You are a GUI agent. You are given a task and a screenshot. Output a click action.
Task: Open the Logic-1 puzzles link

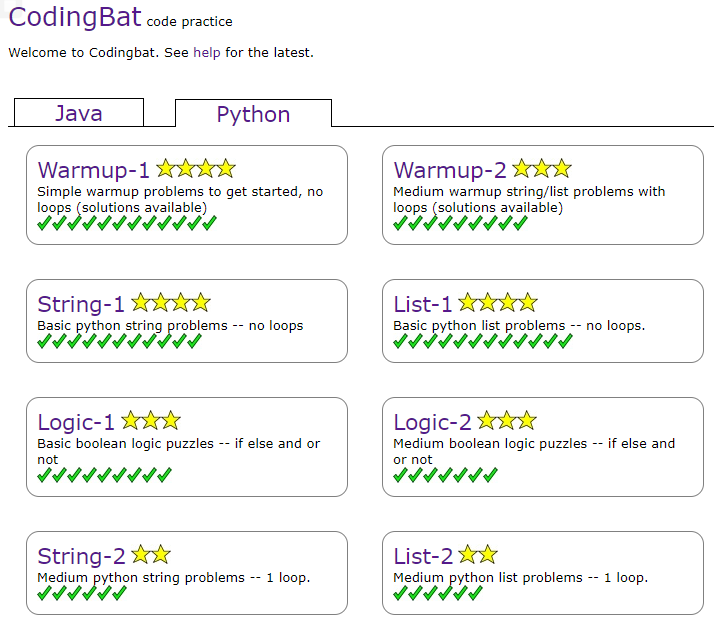76,422
